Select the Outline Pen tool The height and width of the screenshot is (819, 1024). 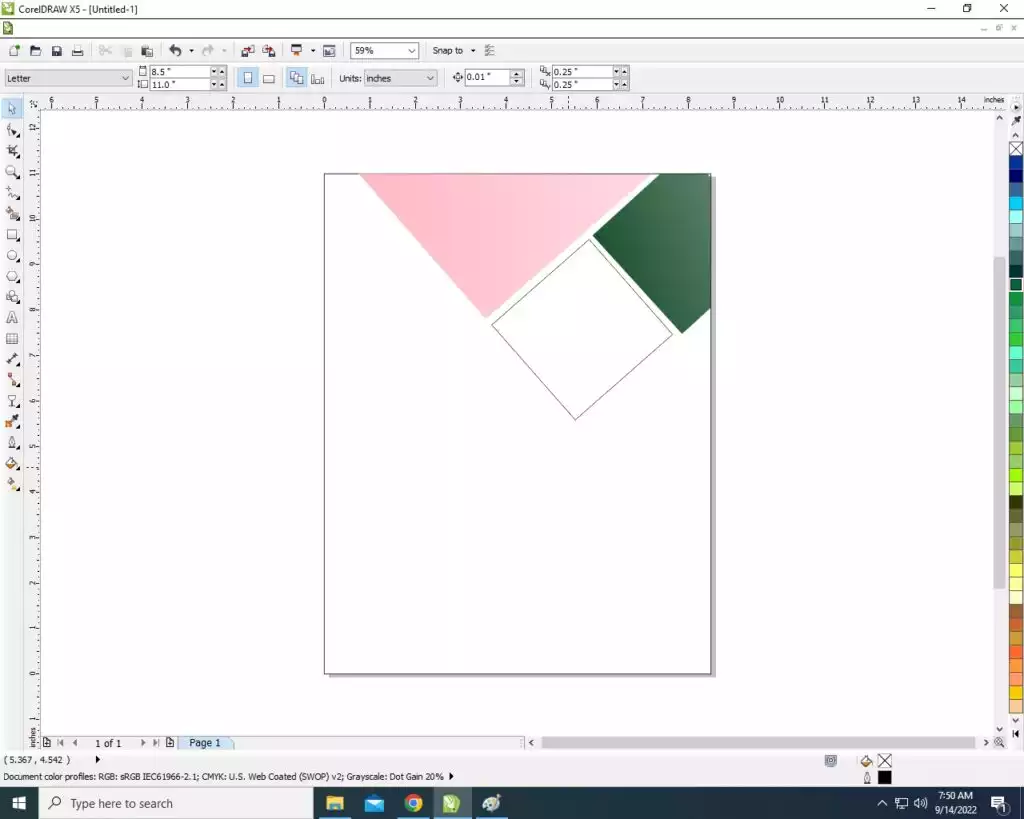pyautogui.click(x=12, y=443)
